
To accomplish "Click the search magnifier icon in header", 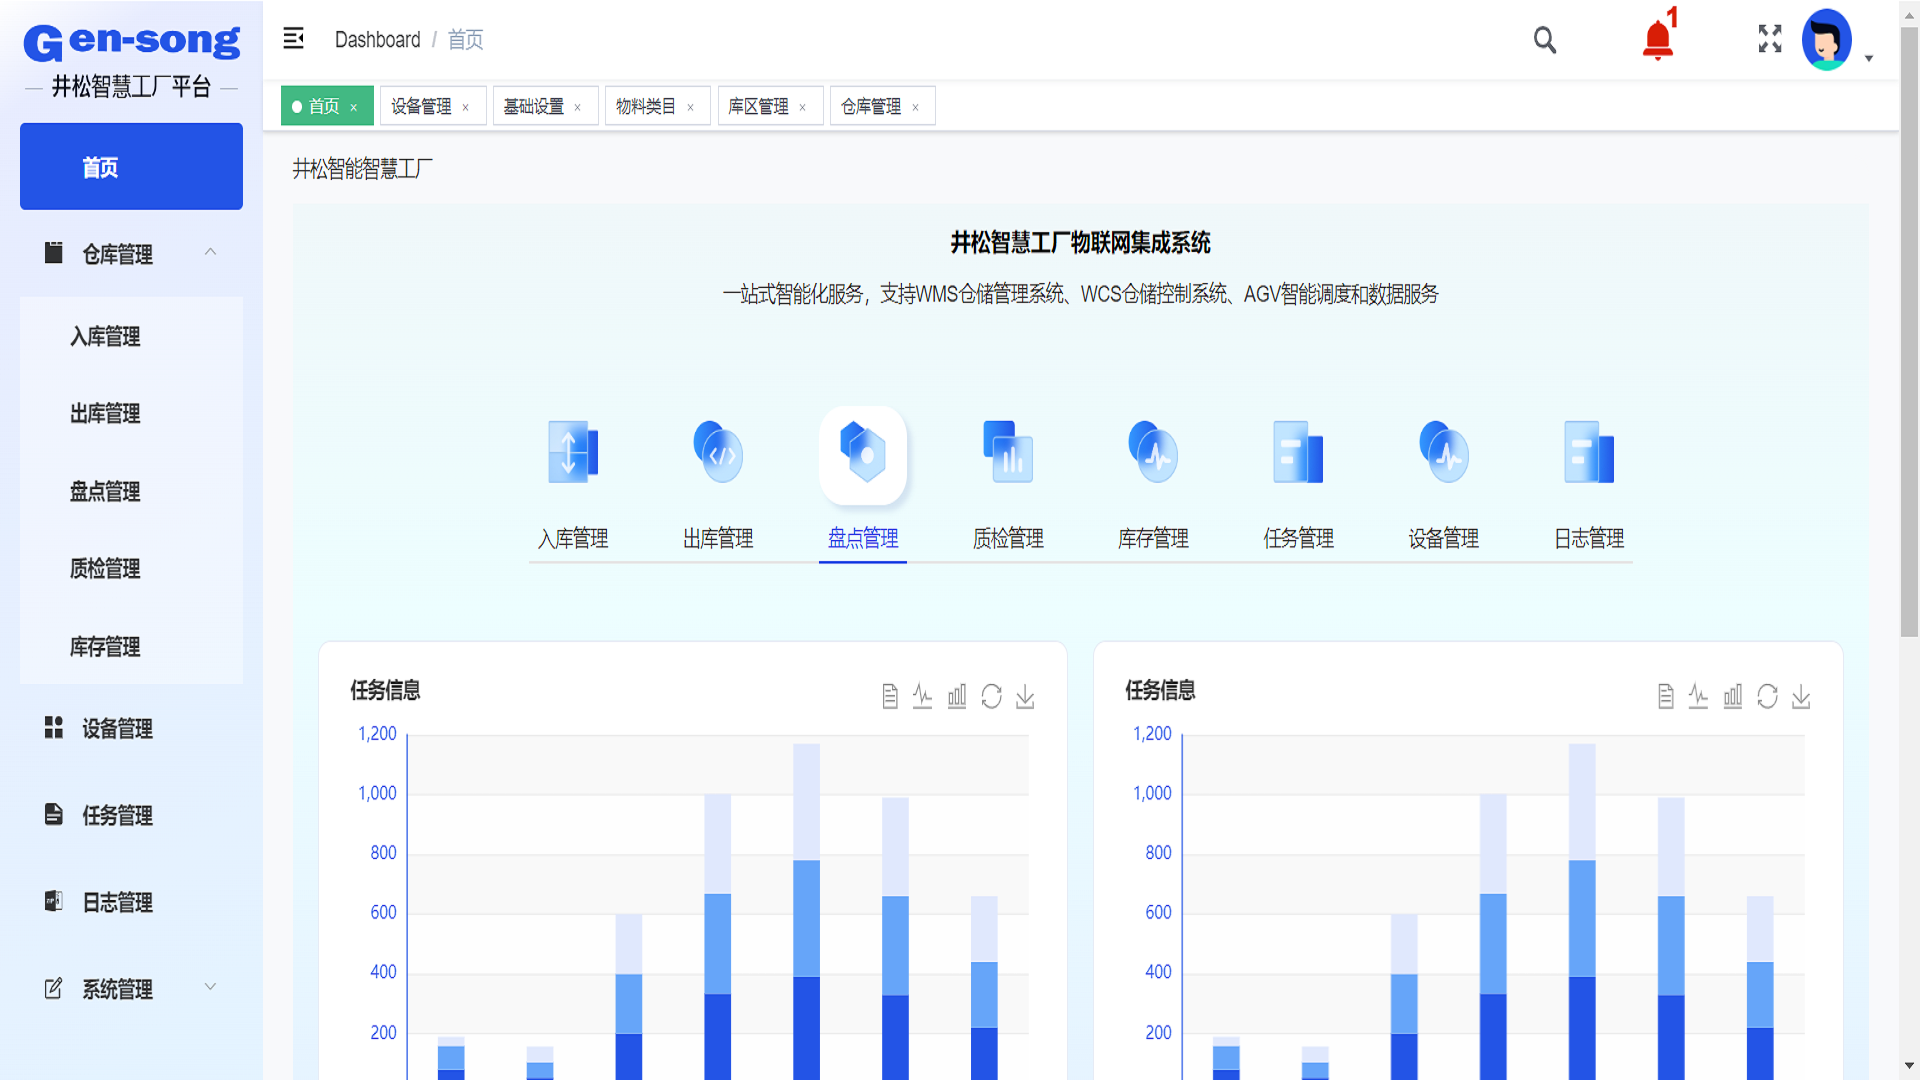I will (x=1545, y=40).
